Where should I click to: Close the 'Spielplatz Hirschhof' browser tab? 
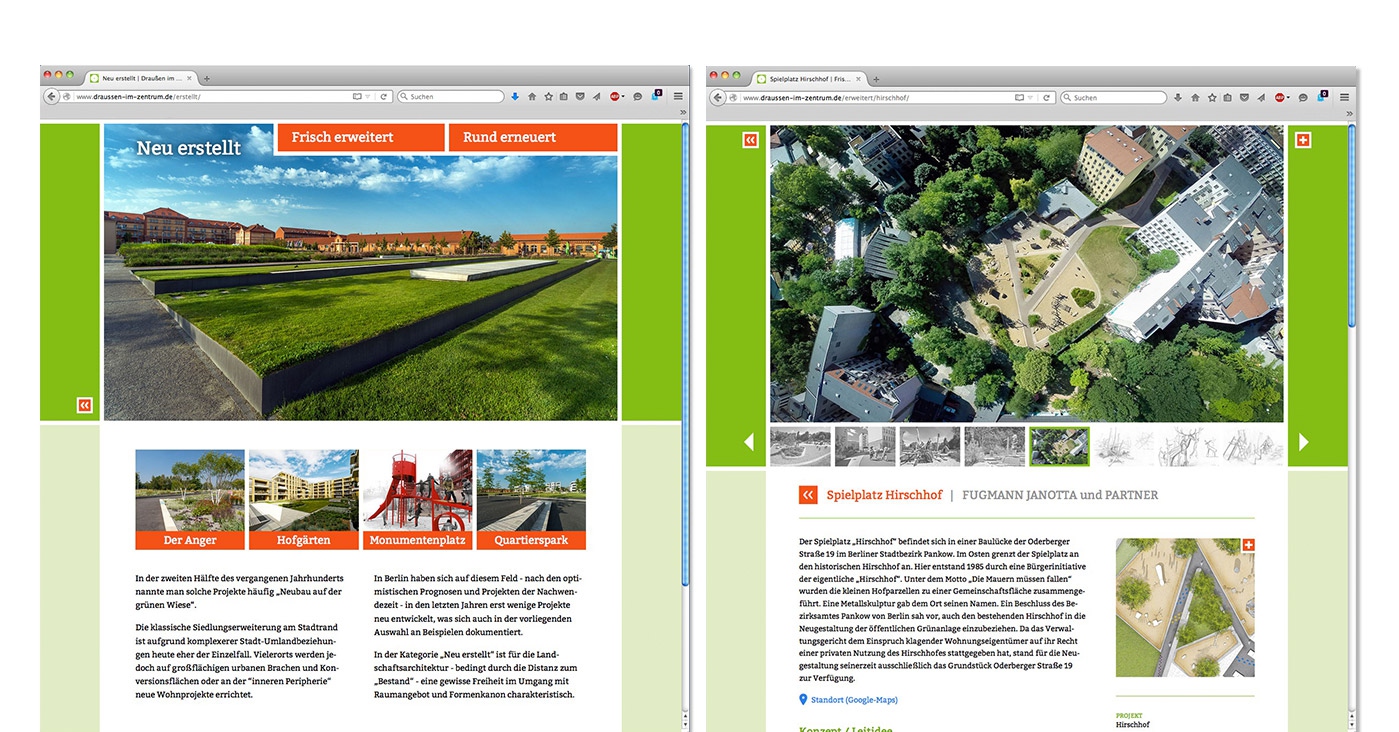pyautogui.click(x=858, y=78)
